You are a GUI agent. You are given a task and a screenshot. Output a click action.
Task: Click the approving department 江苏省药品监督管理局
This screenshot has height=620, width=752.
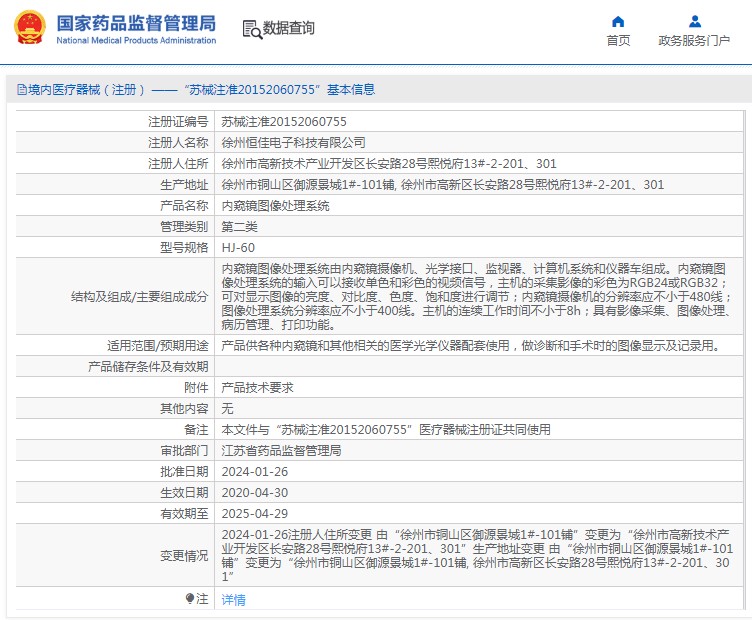(281, 450)
